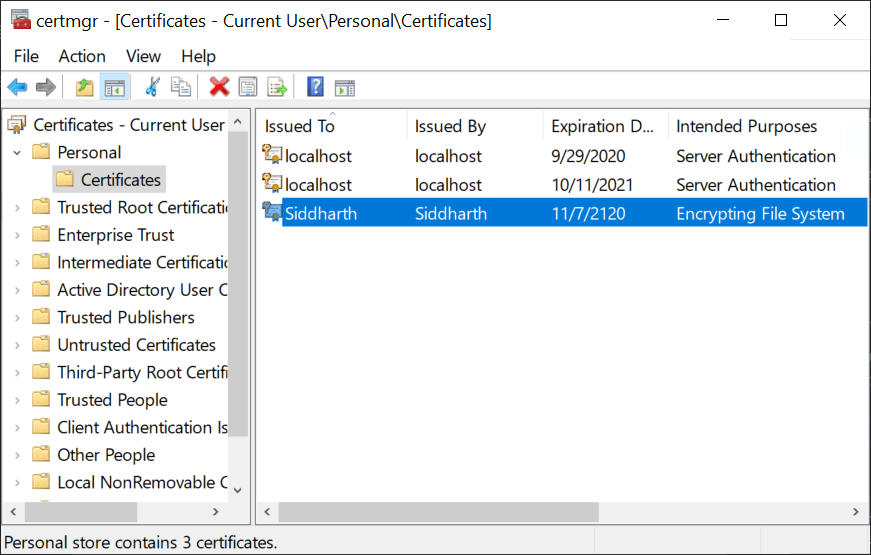Sort by Expiration Date column header
Screen dimensions: 871x555
click(x=606, y=126)
